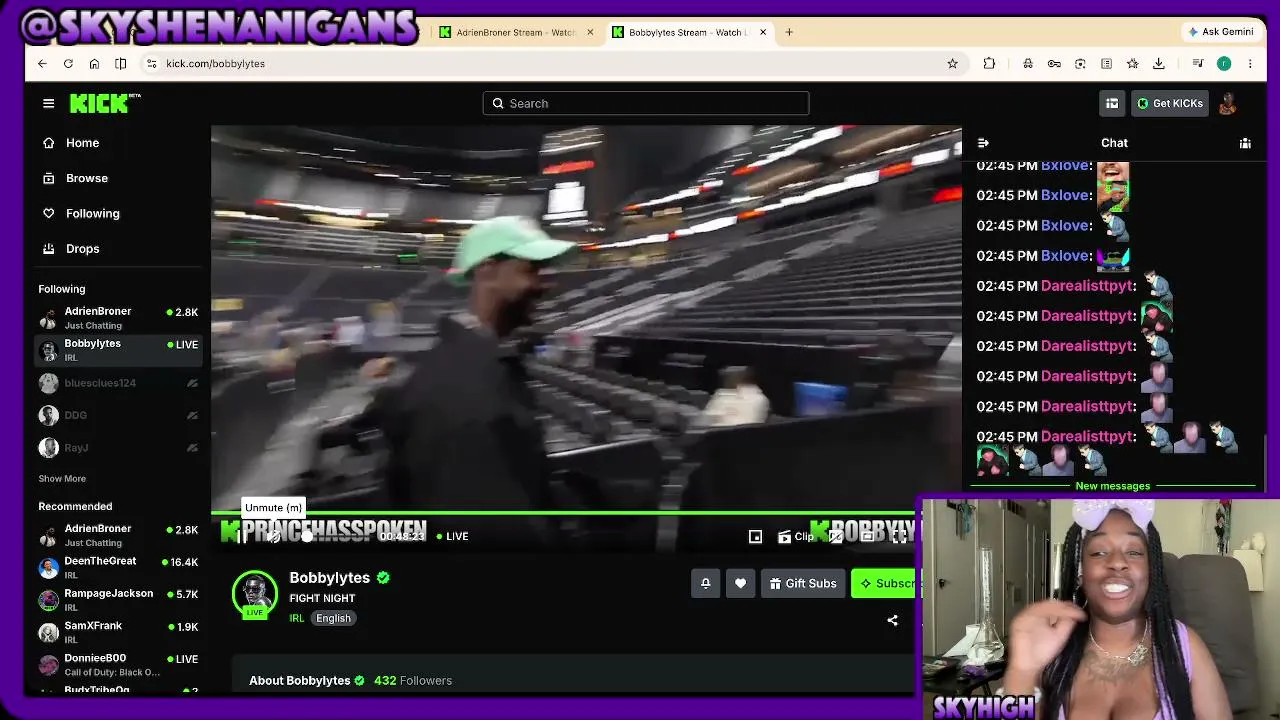
Task: Click the kick.com/bobbylytes address bar
Action: click(x=554, y=64)
